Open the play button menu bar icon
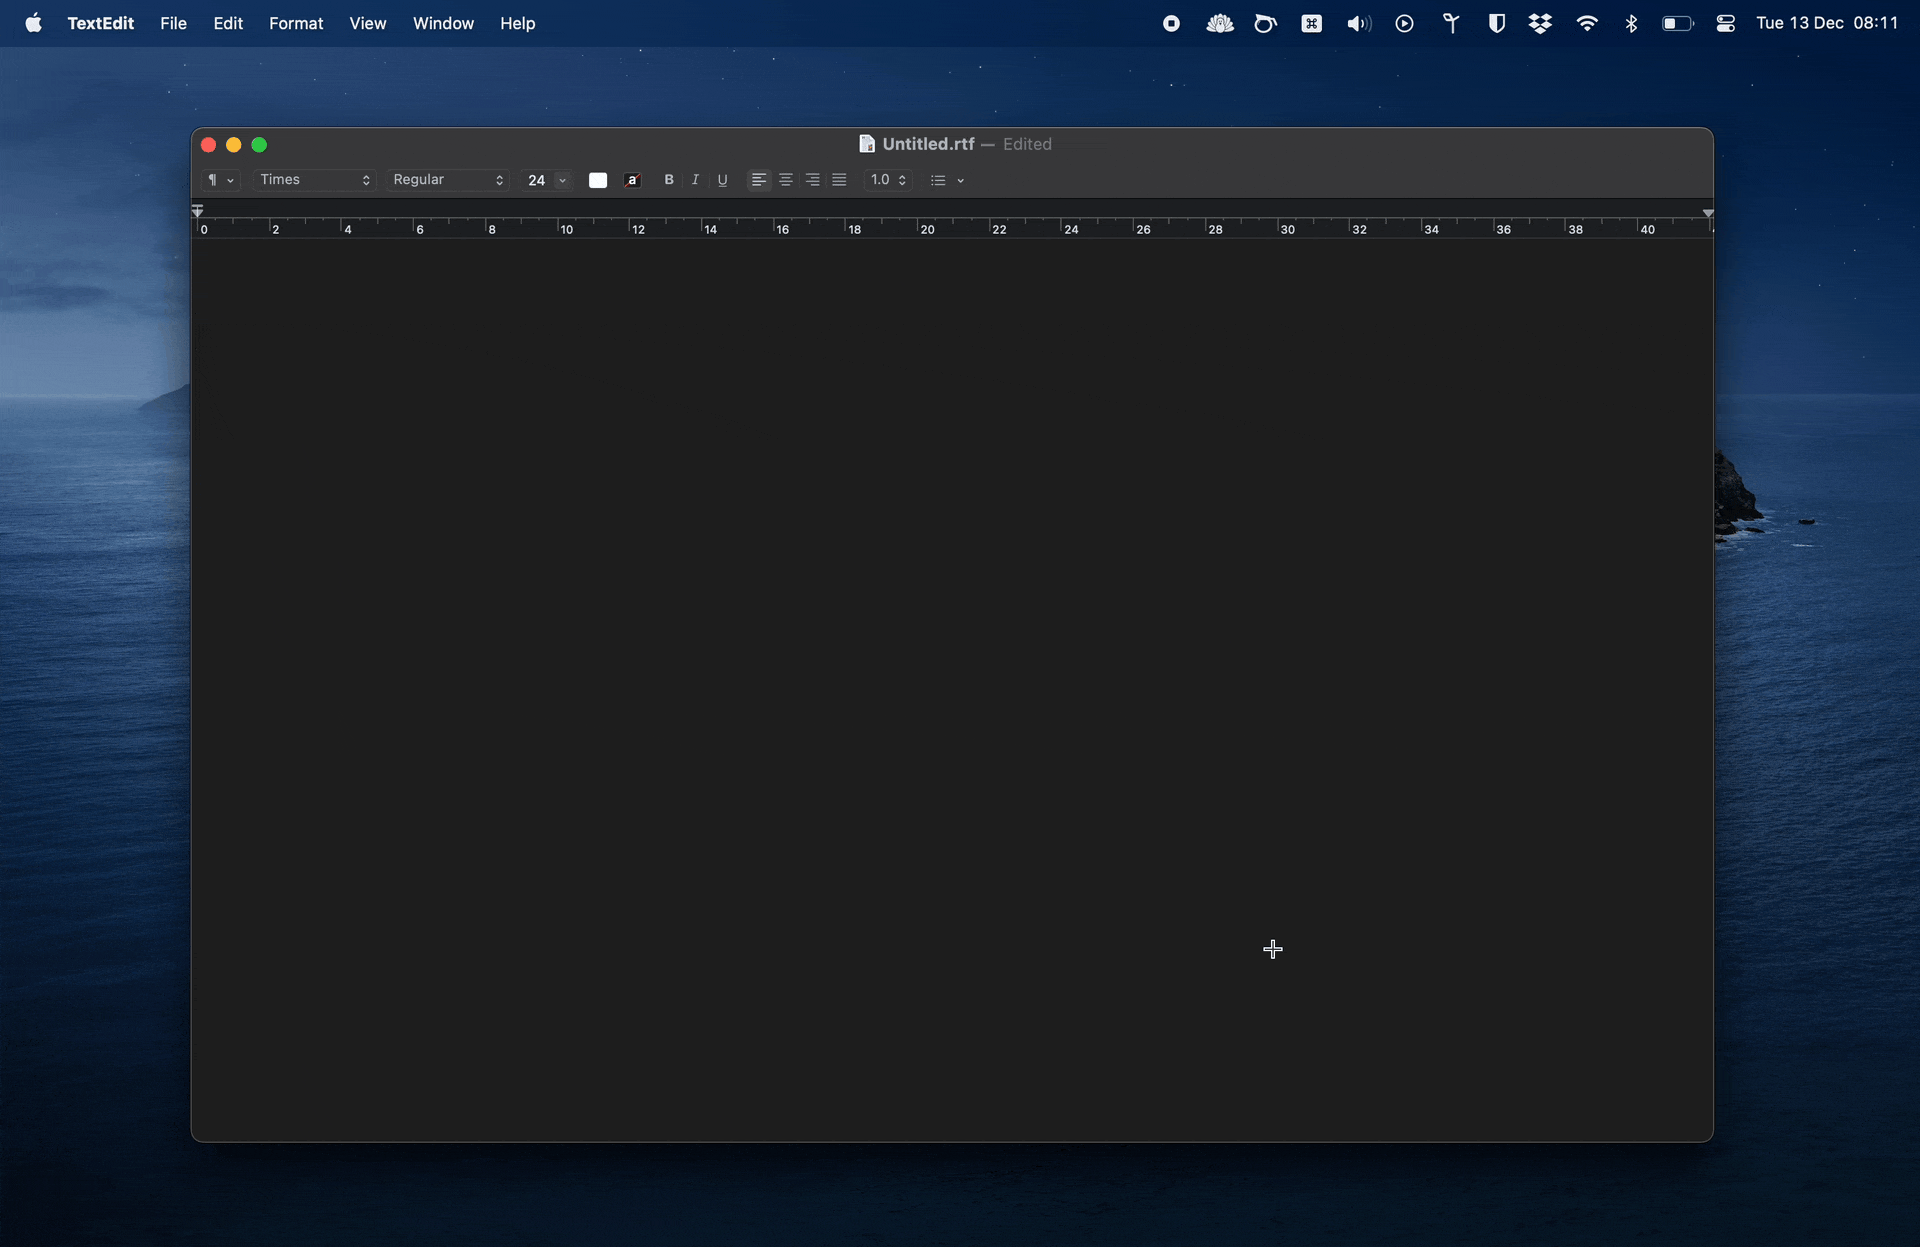Viewport: 1920px width, 1247px height. [x=1404, y=23]
